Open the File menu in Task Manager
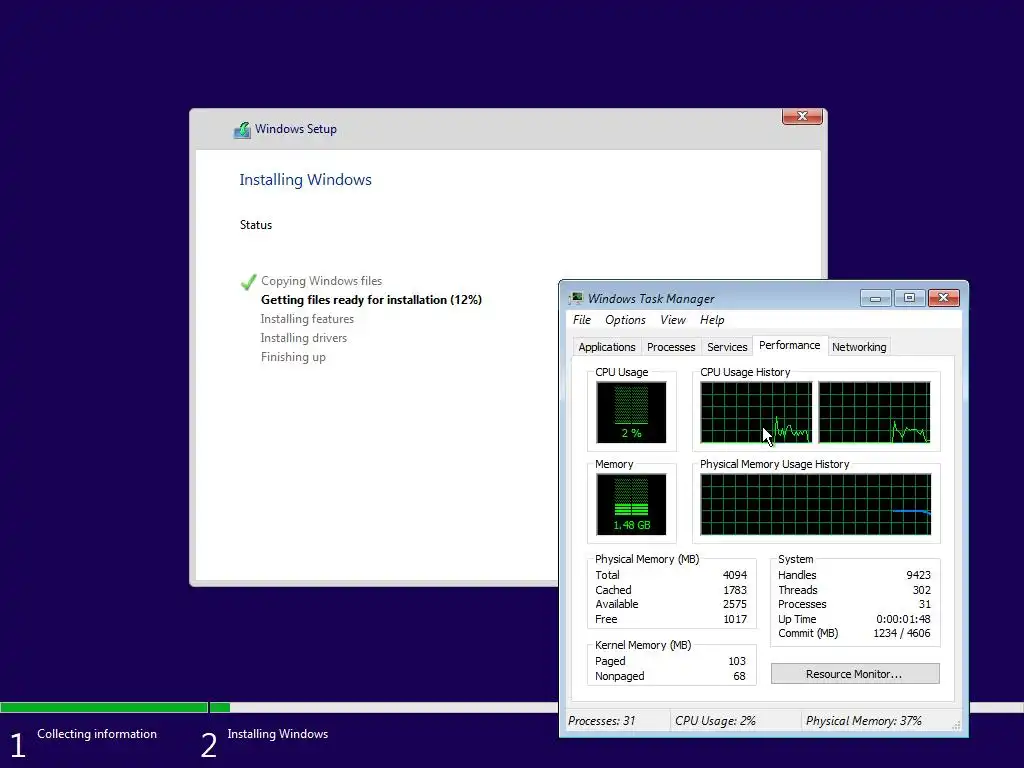1024x768 pixels. [581, 320]
